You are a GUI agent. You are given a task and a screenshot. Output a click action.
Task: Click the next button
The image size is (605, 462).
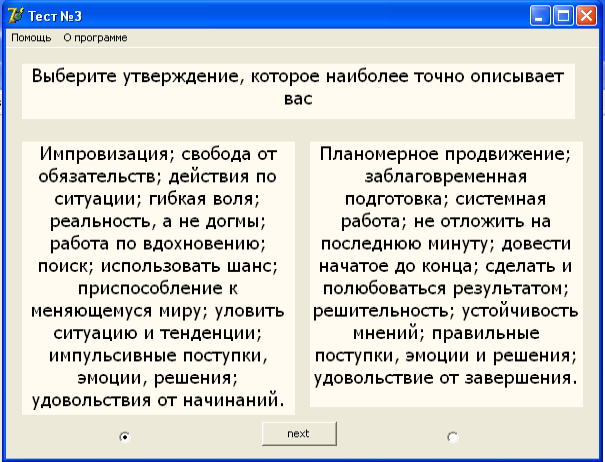[299, 434]
